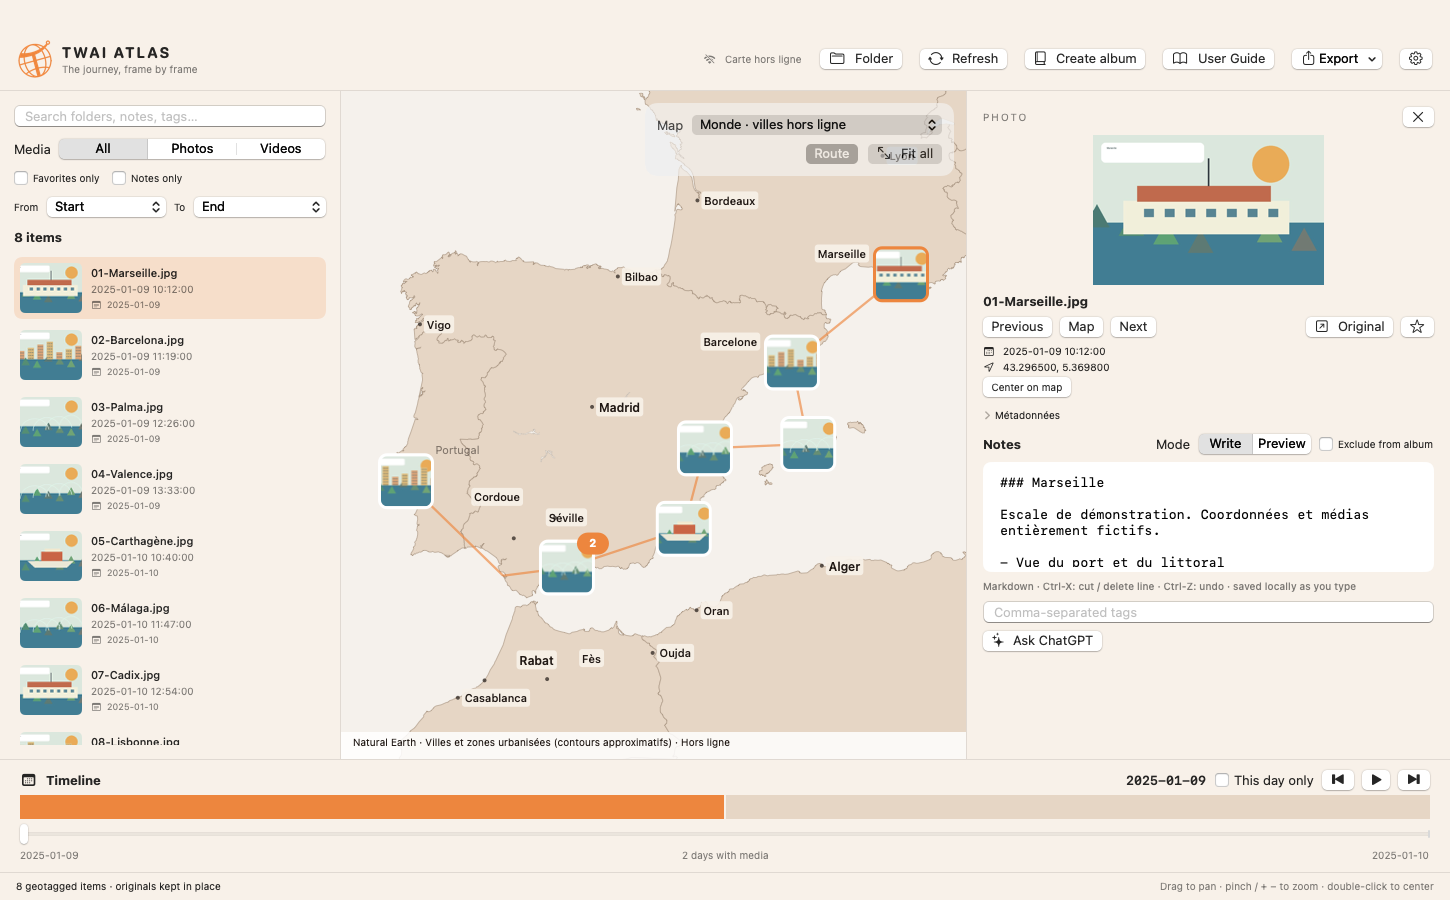
Task: Open the Export dropdown menu
Action: tap(1337, 59)
